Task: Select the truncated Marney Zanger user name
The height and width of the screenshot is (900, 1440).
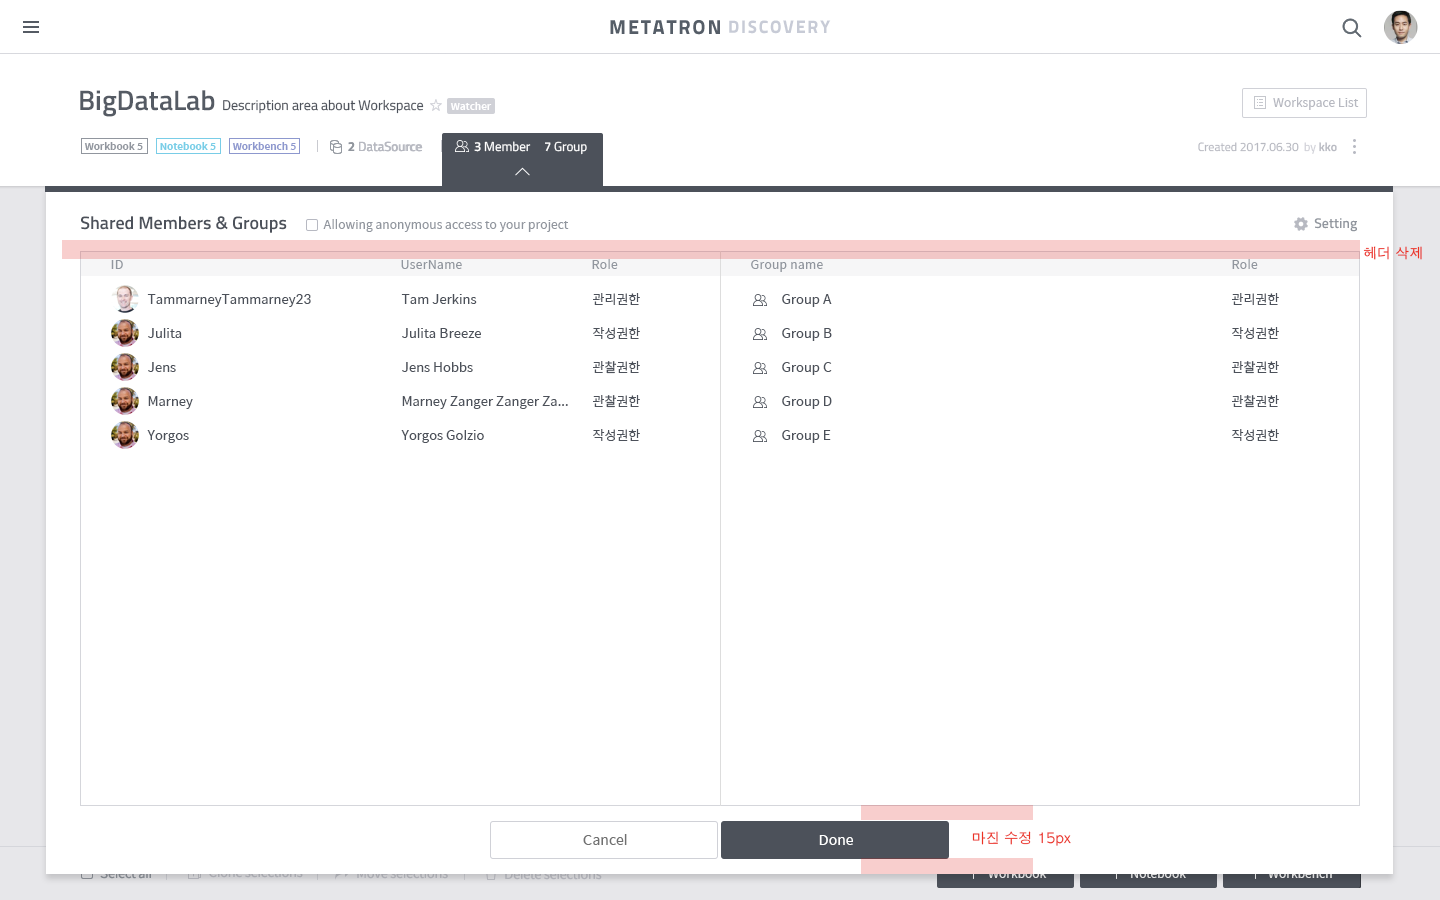Action: click(485, 401)
